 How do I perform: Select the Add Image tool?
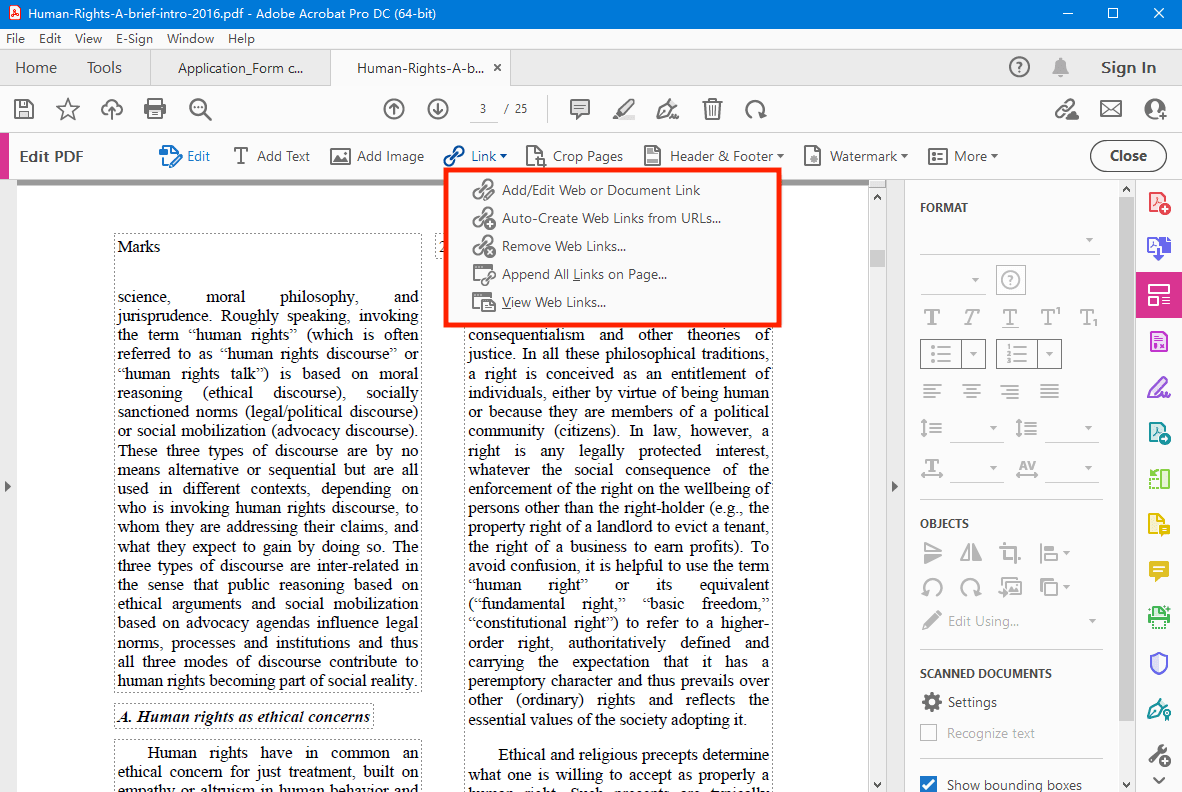(377, 156)
